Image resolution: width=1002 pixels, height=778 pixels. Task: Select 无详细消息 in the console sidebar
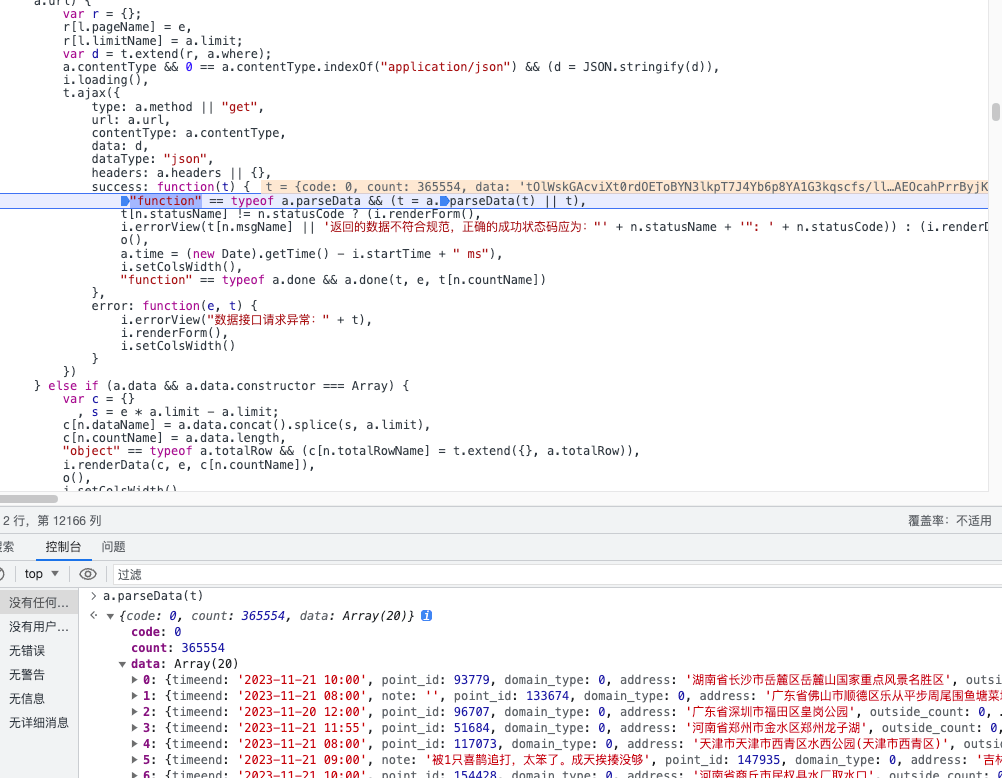[39, 722]
